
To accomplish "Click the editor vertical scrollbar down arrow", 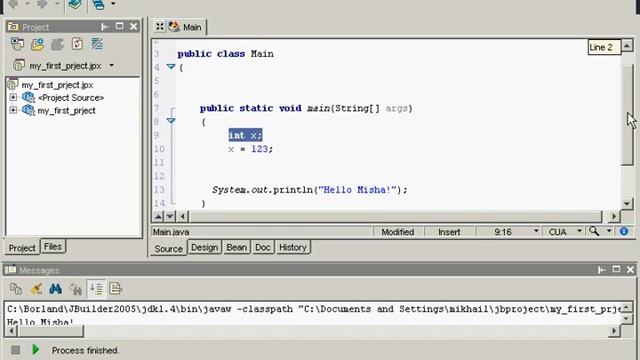I will pyautogui.click(x=627, y=204).
